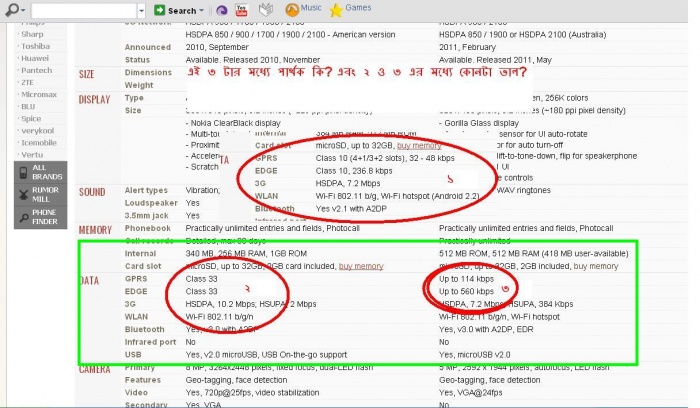Open the Toshiba brand link
This screenshot has height=408, width=700.
35,46
